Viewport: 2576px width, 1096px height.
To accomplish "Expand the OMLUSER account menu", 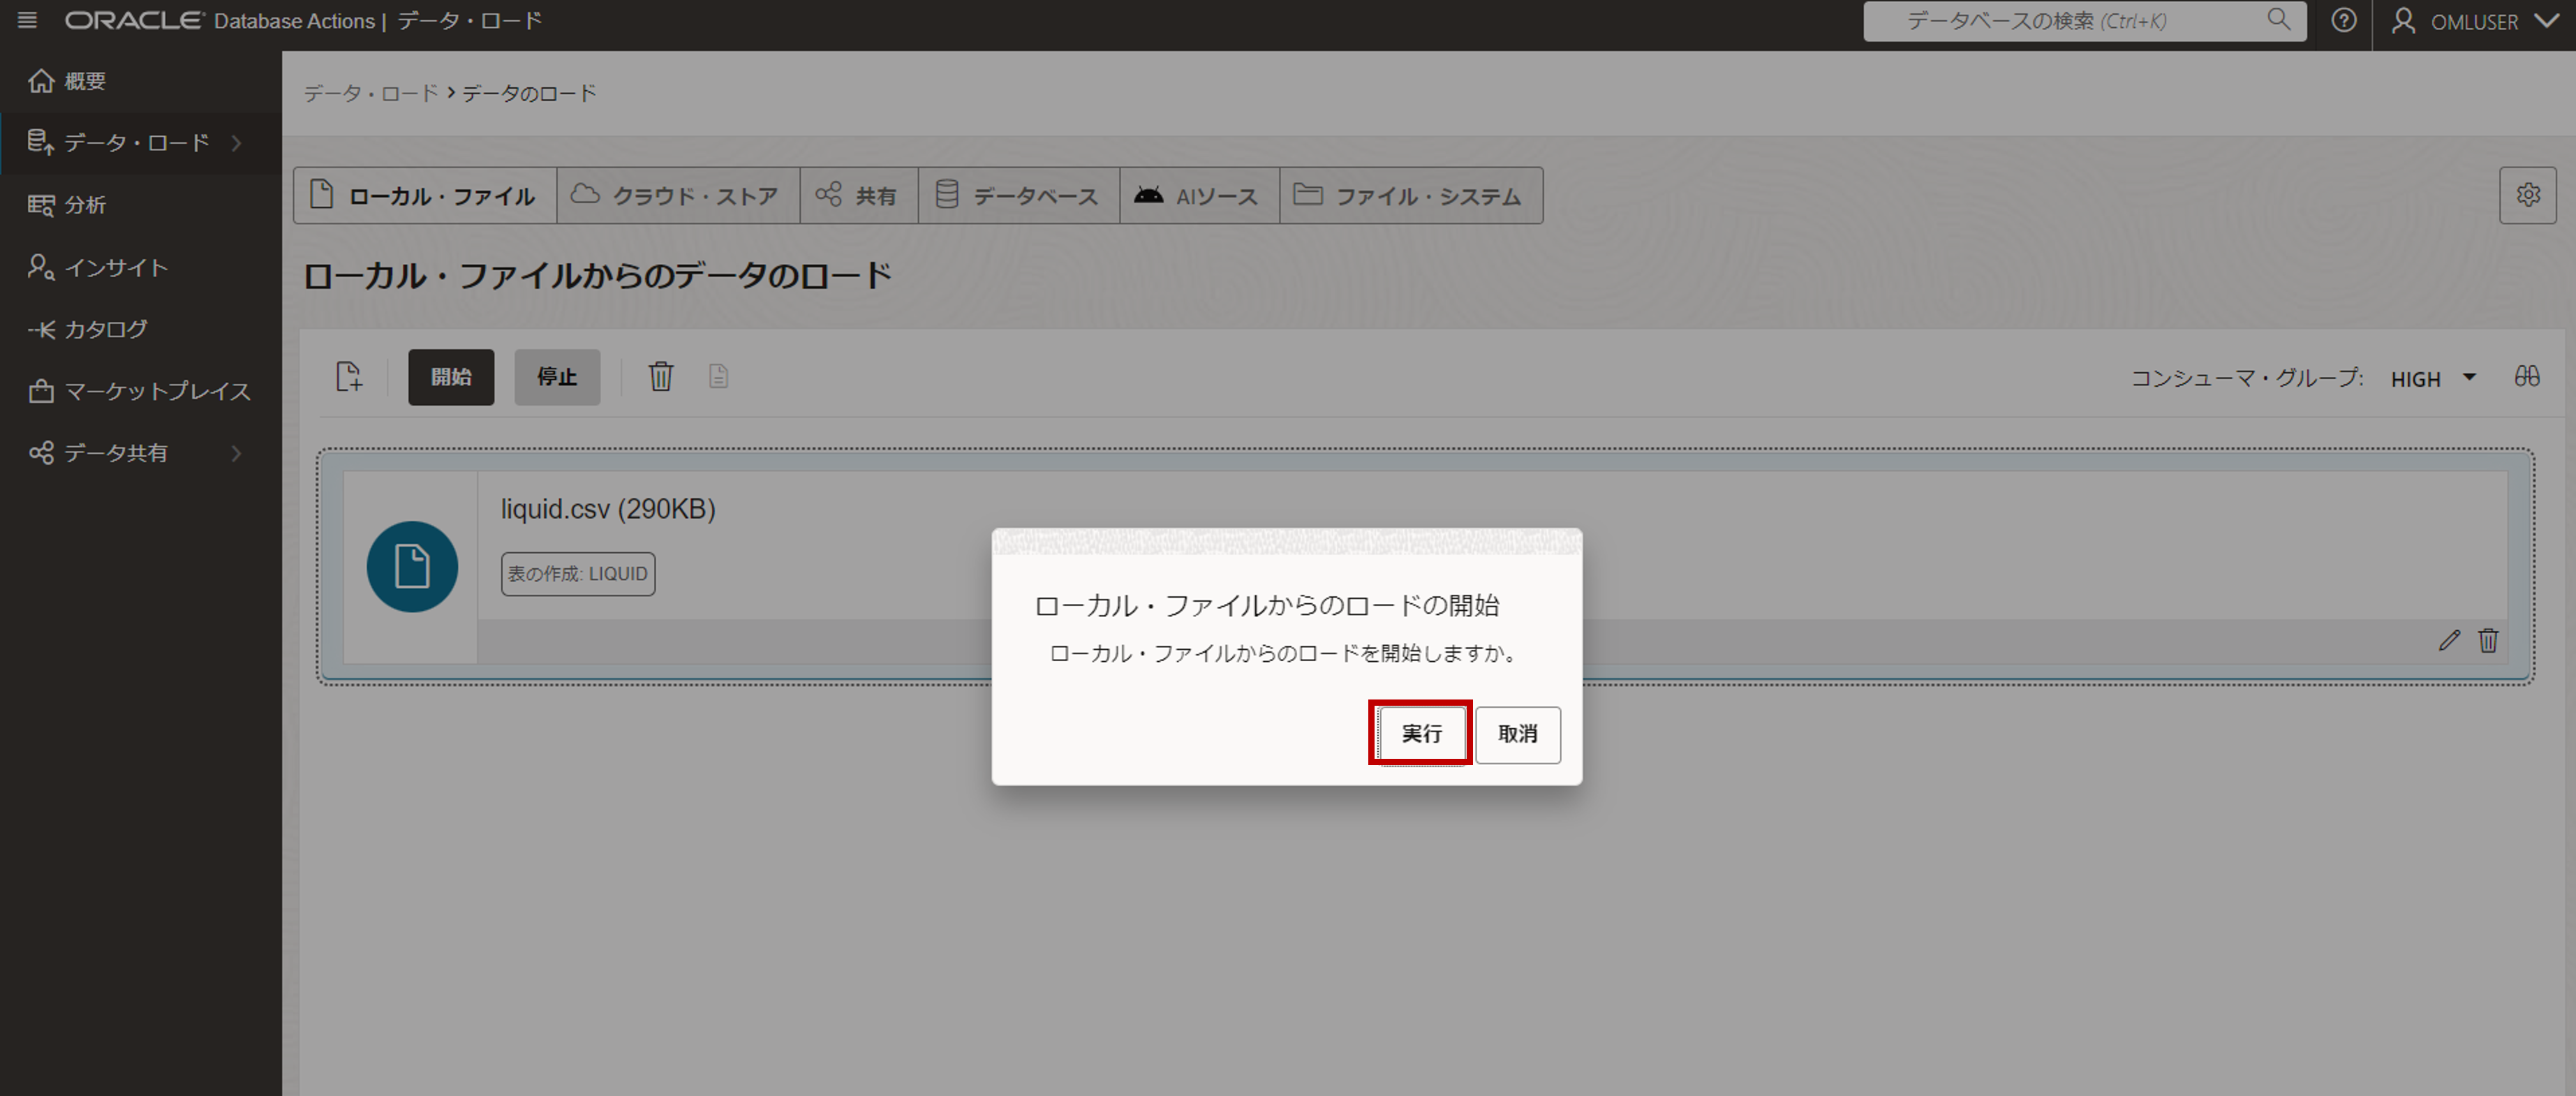I will click(x=2473, y=21).
